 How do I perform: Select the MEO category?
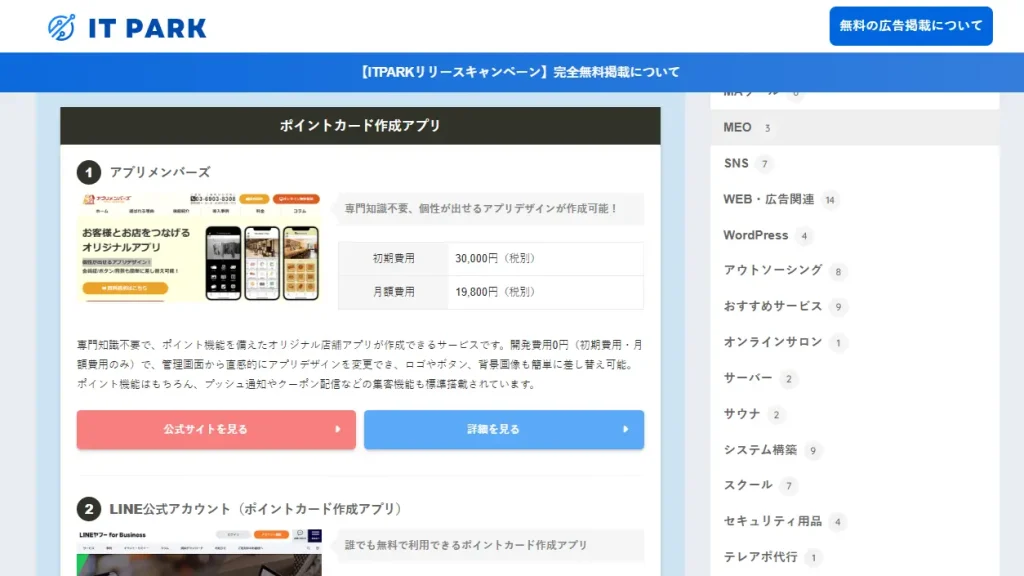pyautogui.click(x=854, y=127)
